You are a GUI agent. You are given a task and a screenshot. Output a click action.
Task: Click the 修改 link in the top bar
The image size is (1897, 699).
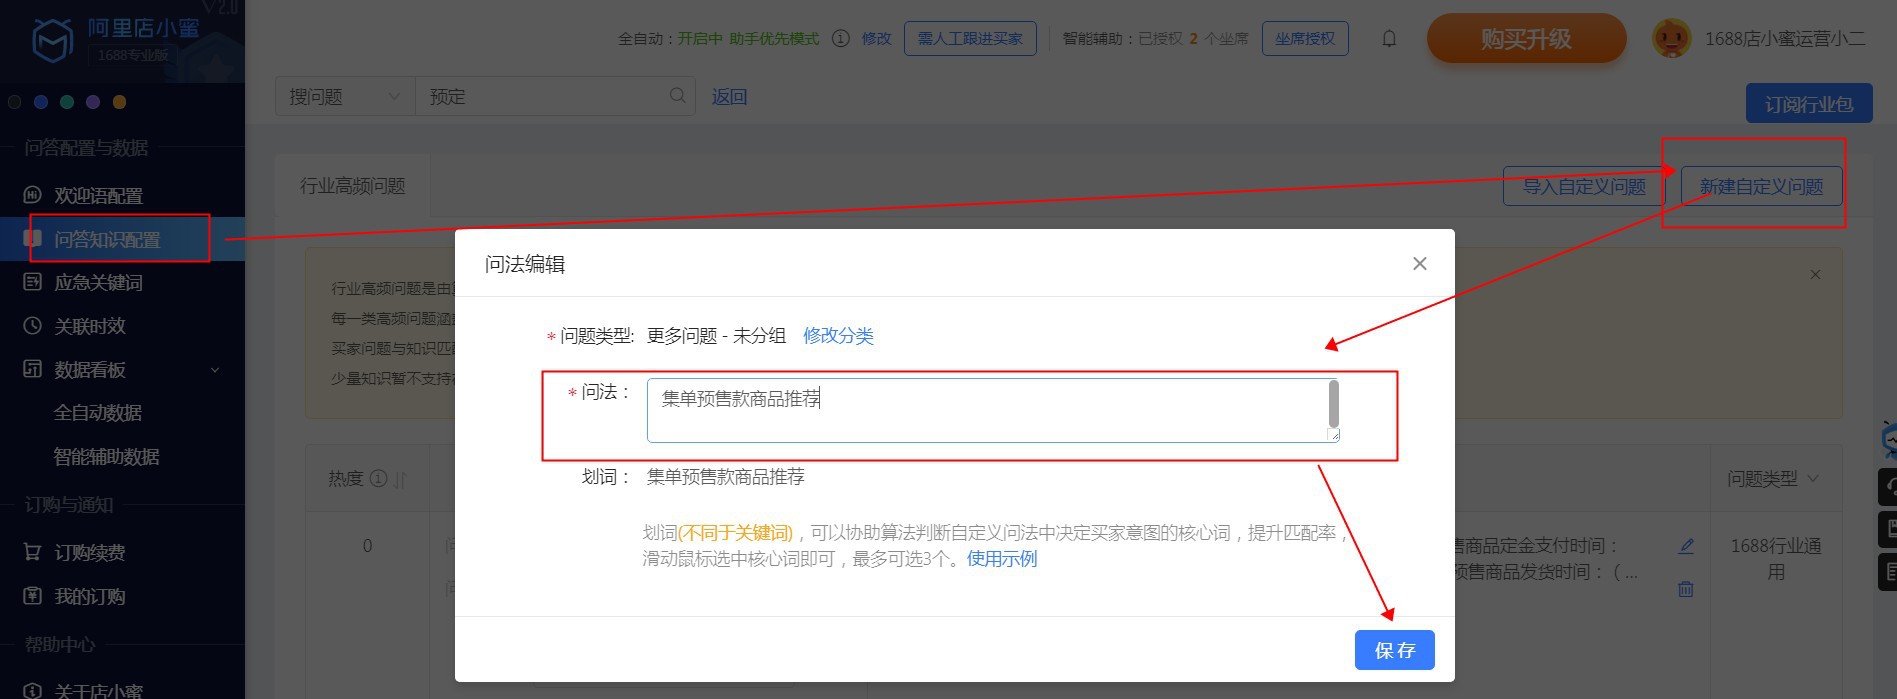pyautogui.click(x=876, y=38)
